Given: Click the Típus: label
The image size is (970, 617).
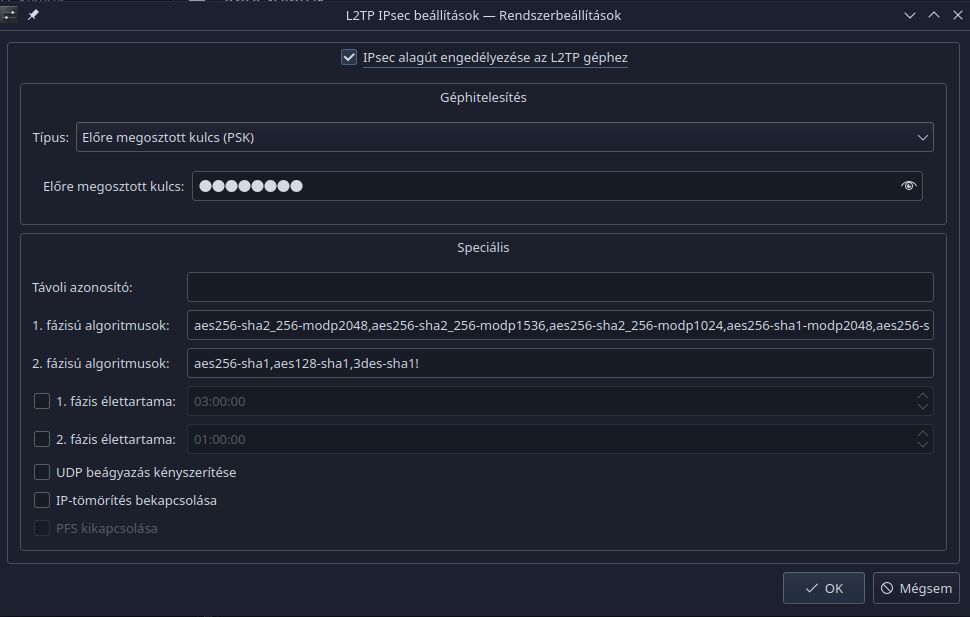Looking at the screenshot, I should coord(51,137).
